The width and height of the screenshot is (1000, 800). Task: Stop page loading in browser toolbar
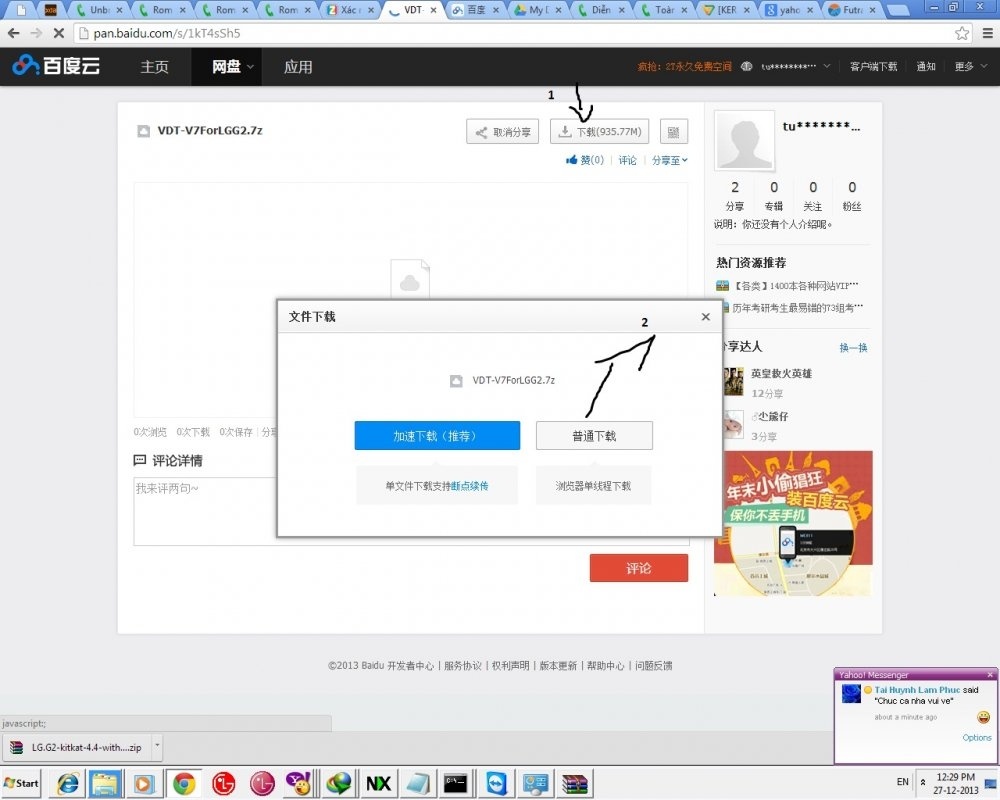click(x=57, y=33)
